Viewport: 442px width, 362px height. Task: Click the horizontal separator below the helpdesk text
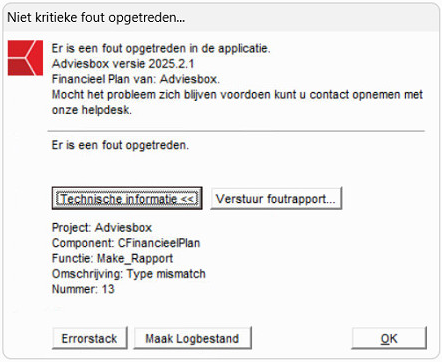pyautogui.click(x=236, y=131)
